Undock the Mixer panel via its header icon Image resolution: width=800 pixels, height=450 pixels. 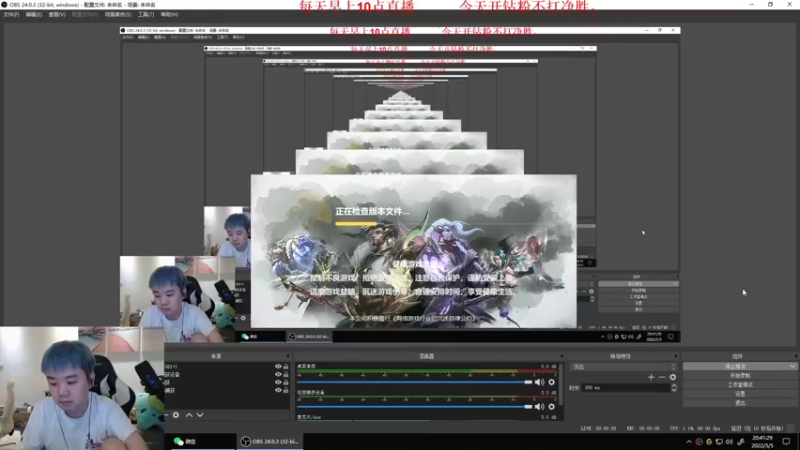562,356
